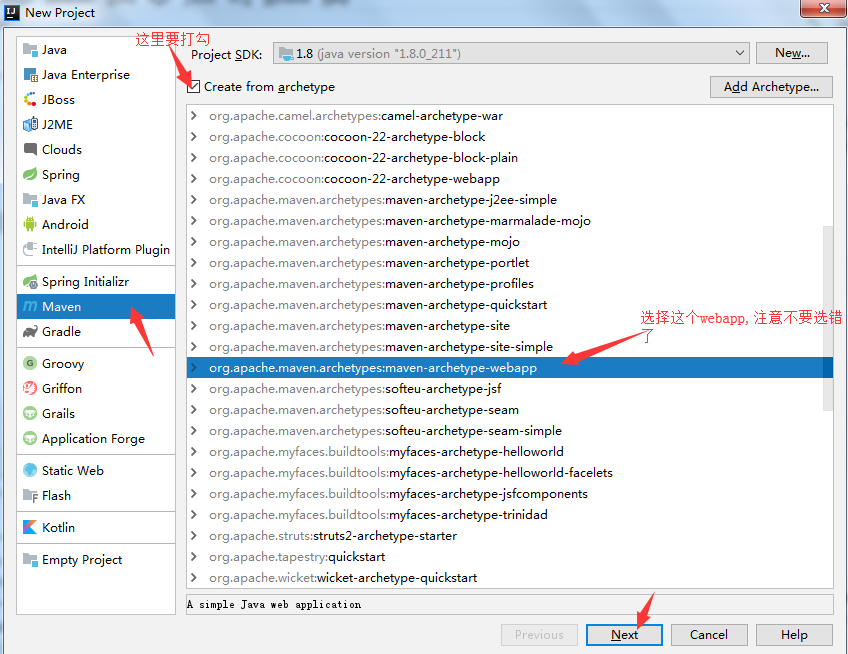Screen dimensions: 848x654
Task: Open the Project SDK dropdown
Action: (511, 54)
